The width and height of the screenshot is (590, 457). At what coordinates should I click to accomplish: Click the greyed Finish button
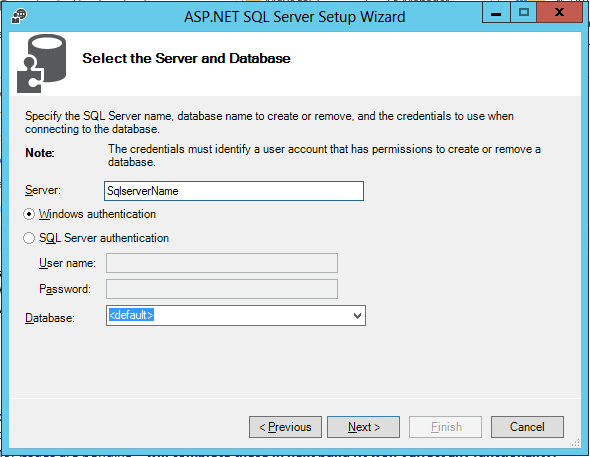[446, 427]
